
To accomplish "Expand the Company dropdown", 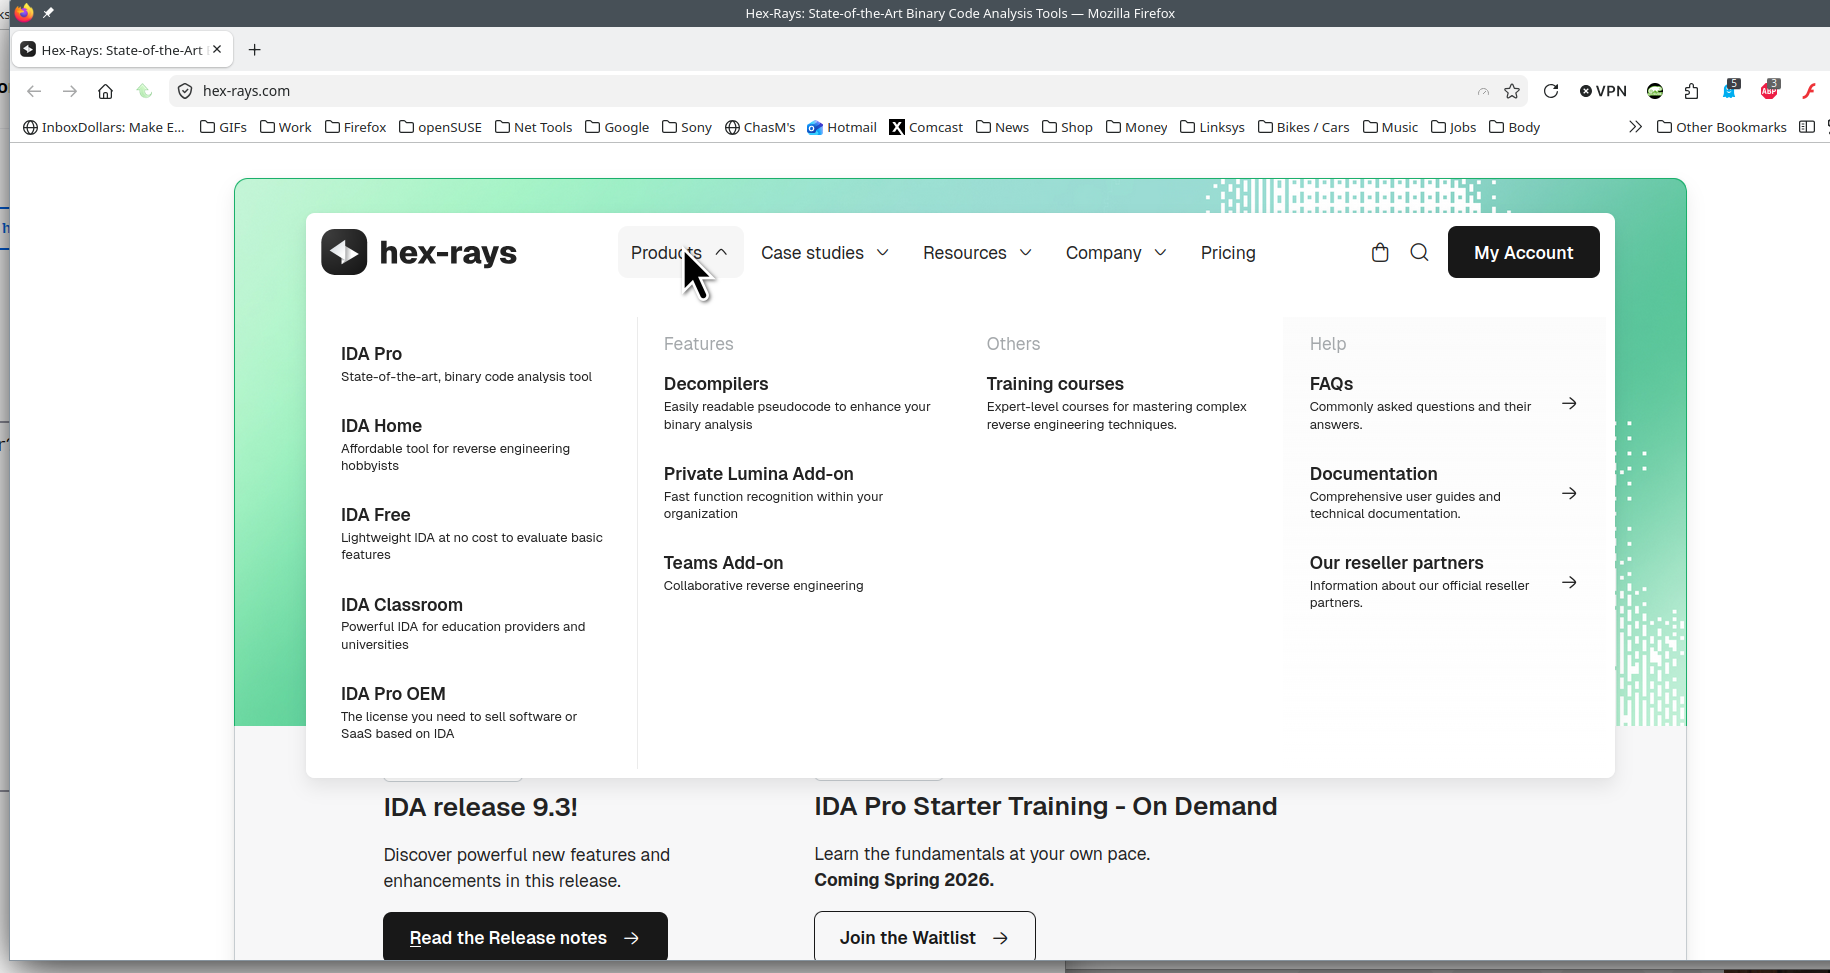I will click(x=1116, y=253).
